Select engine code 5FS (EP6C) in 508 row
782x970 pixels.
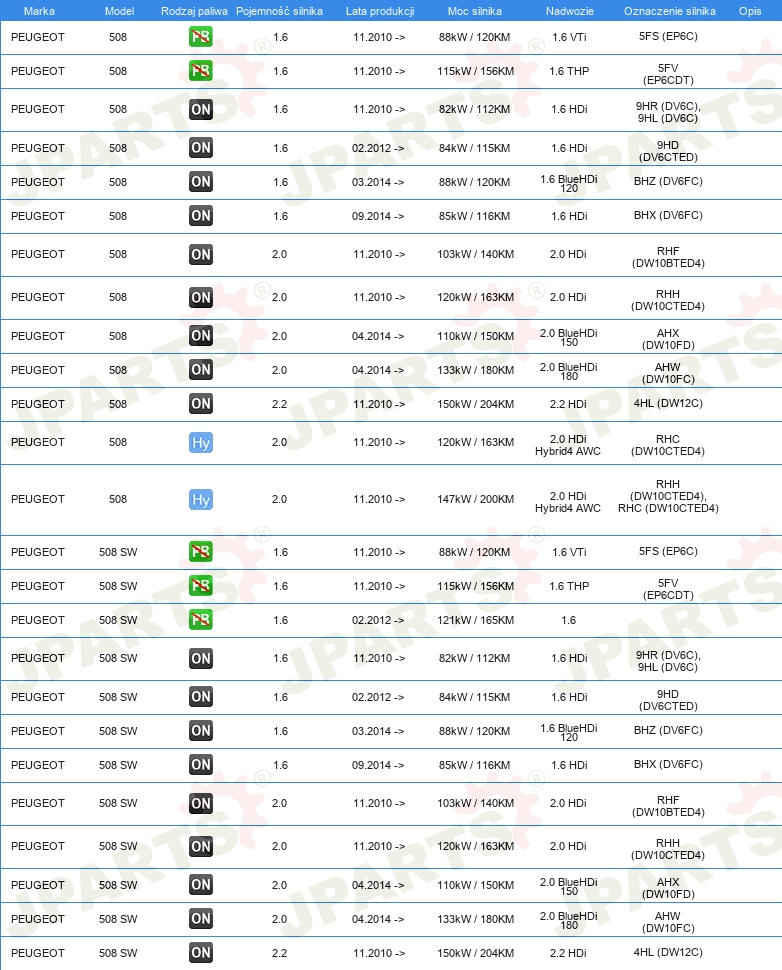668,36
